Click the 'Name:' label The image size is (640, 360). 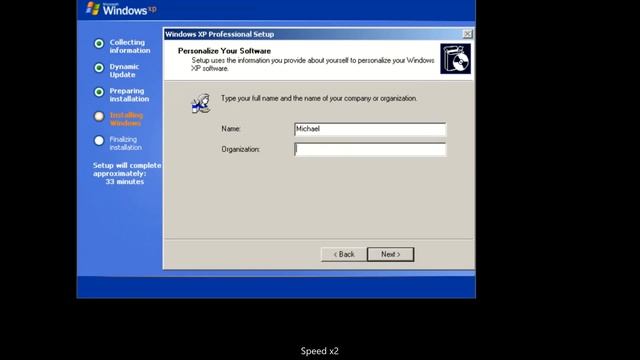[x=231, y=129]
